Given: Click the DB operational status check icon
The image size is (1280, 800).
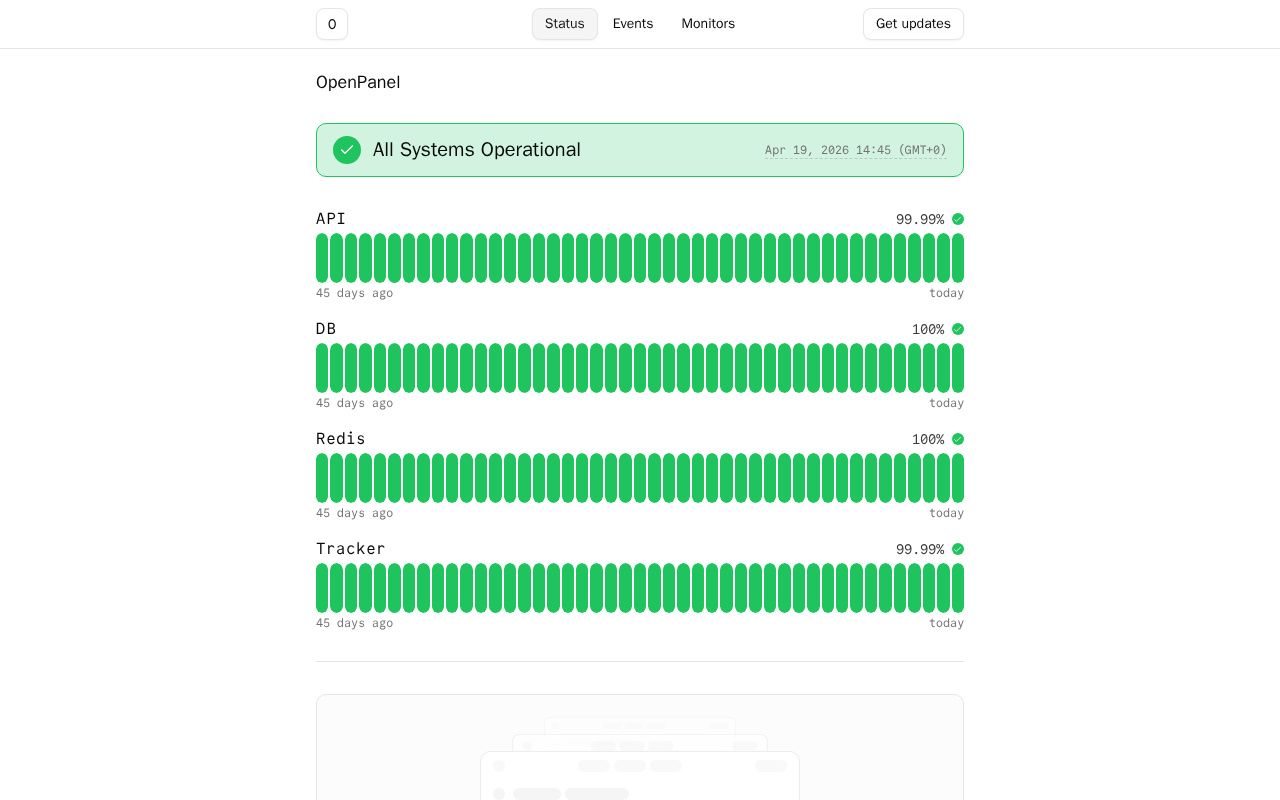Looking at the screenshot, I should click(x=958, y=329).
